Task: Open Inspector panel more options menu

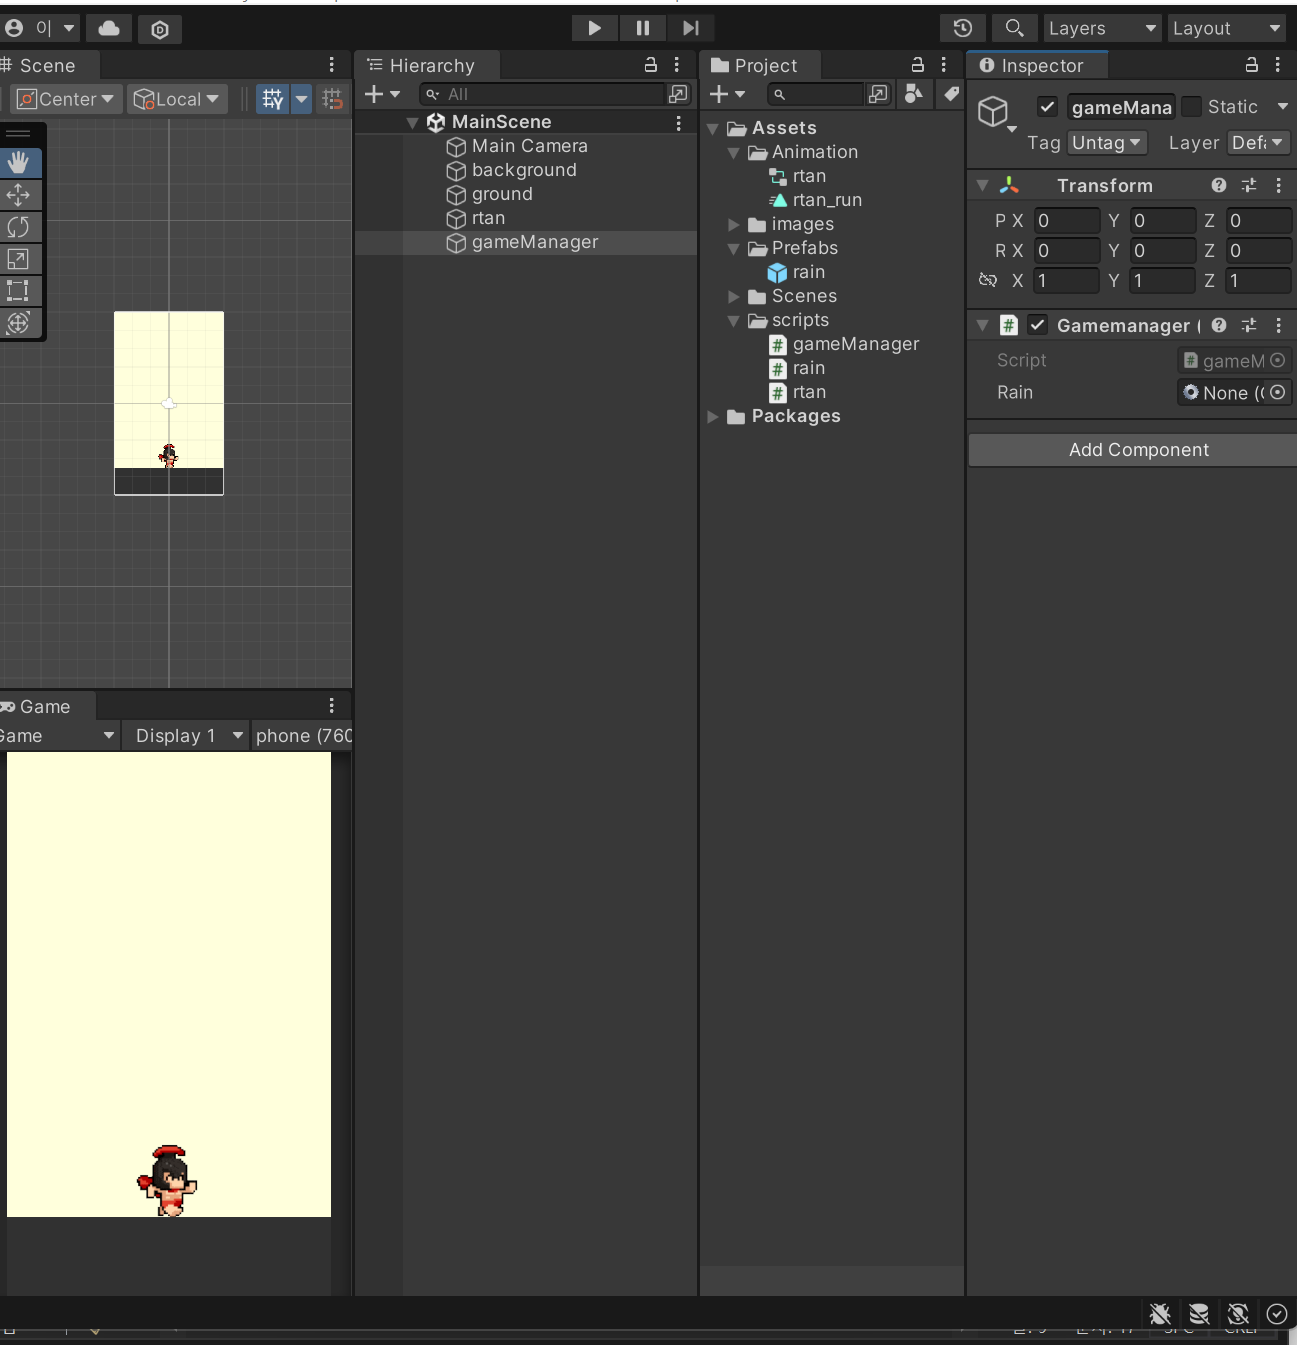Action: 1278,65
